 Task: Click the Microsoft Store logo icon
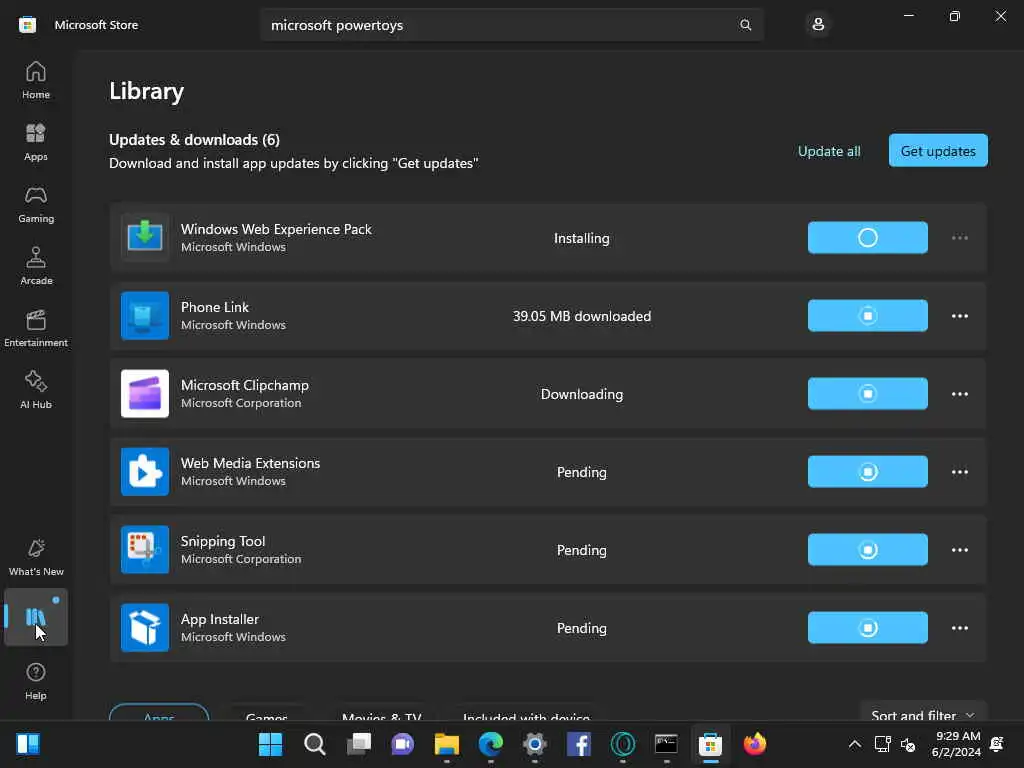click(27, 25)
